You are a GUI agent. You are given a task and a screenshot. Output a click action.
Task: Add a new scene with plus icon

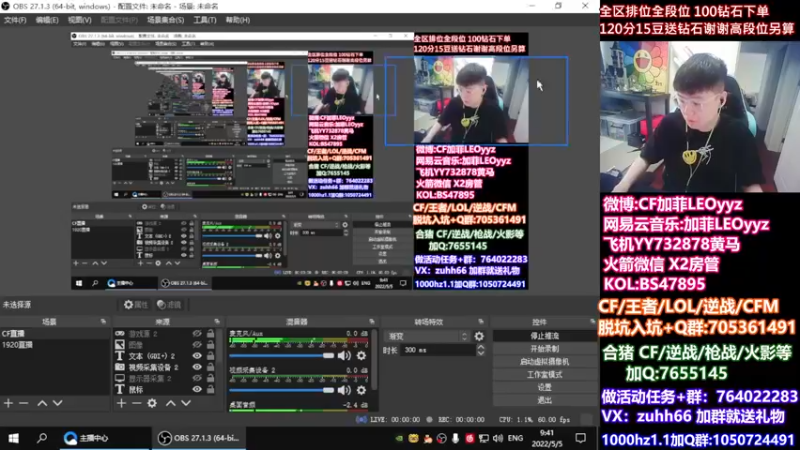point(8,403)
